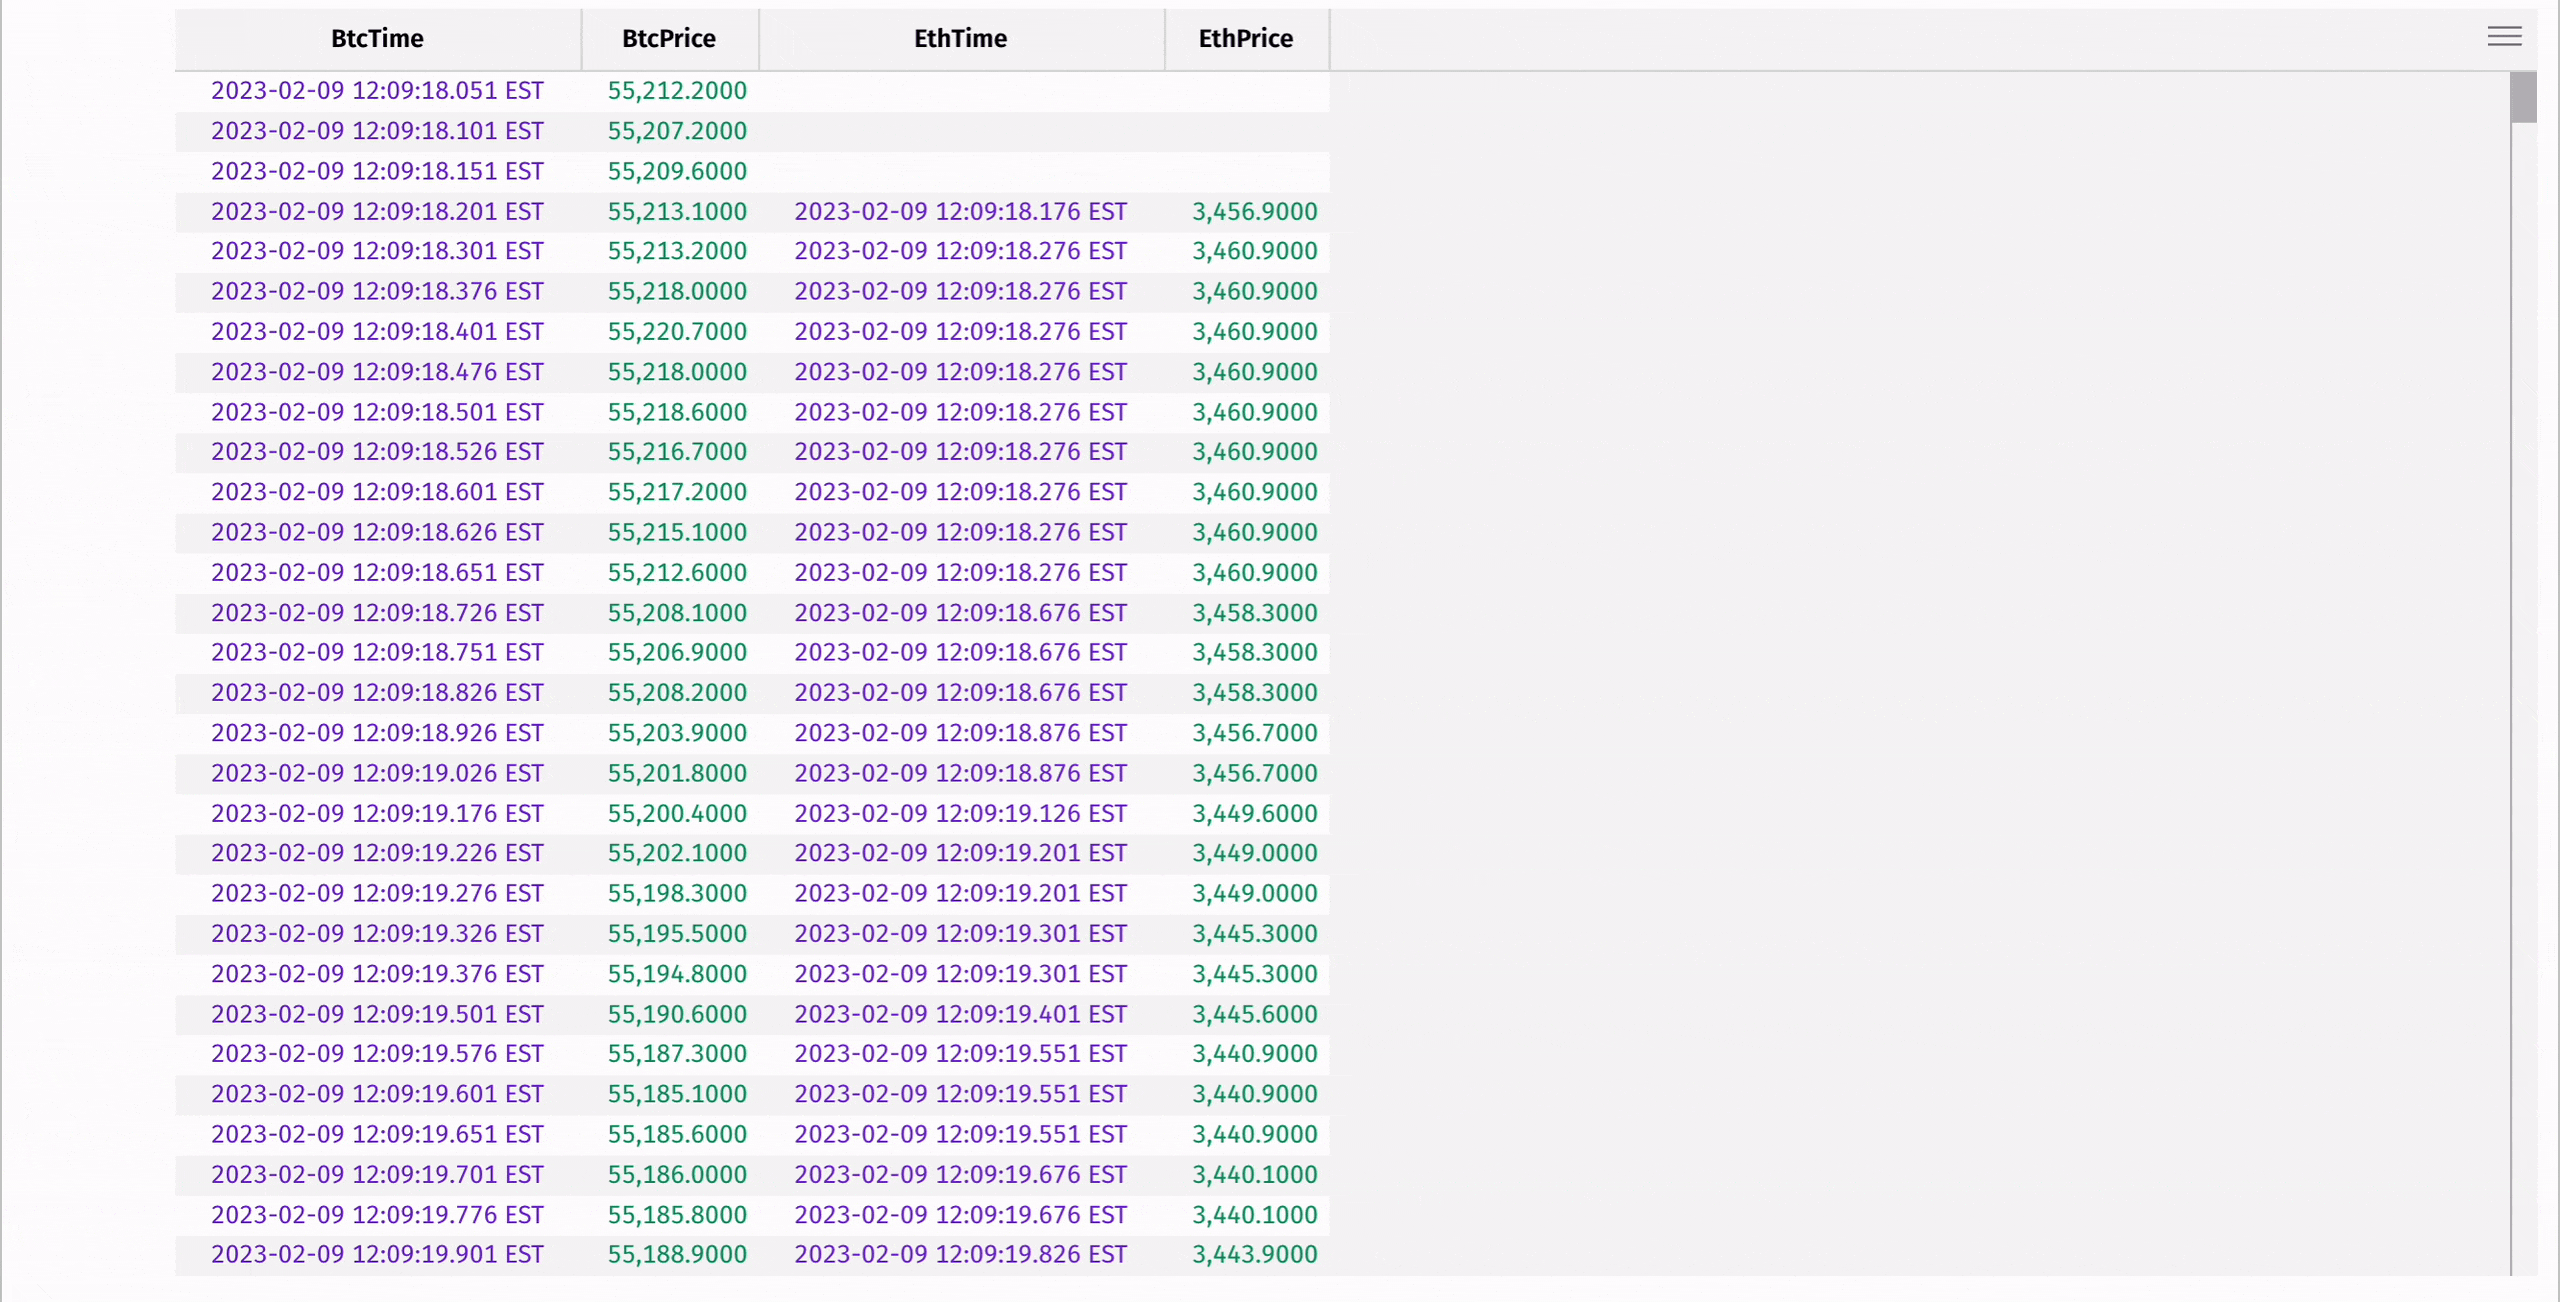Select the EthPrice value 3,449.6000
Viewport: 2560px width, 1302px height.
point(1254,813)
